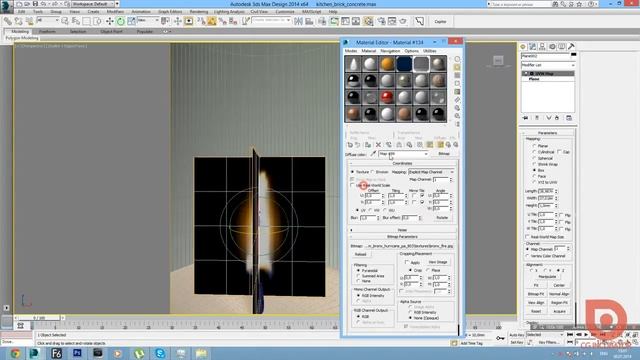Toggle Backlight icon on Material Editor side bar
The image size is (640, 360).
tap(457, 67)
